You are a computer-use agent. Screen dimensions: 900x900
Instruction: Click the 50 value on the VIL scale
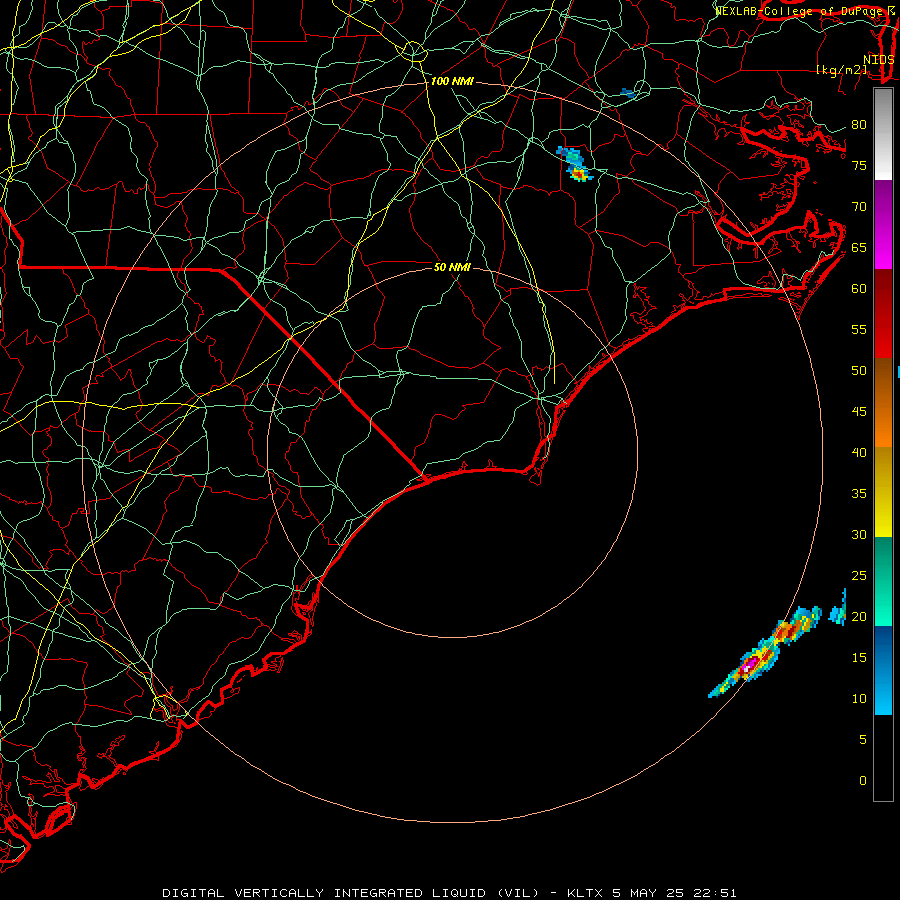point(859,371)
